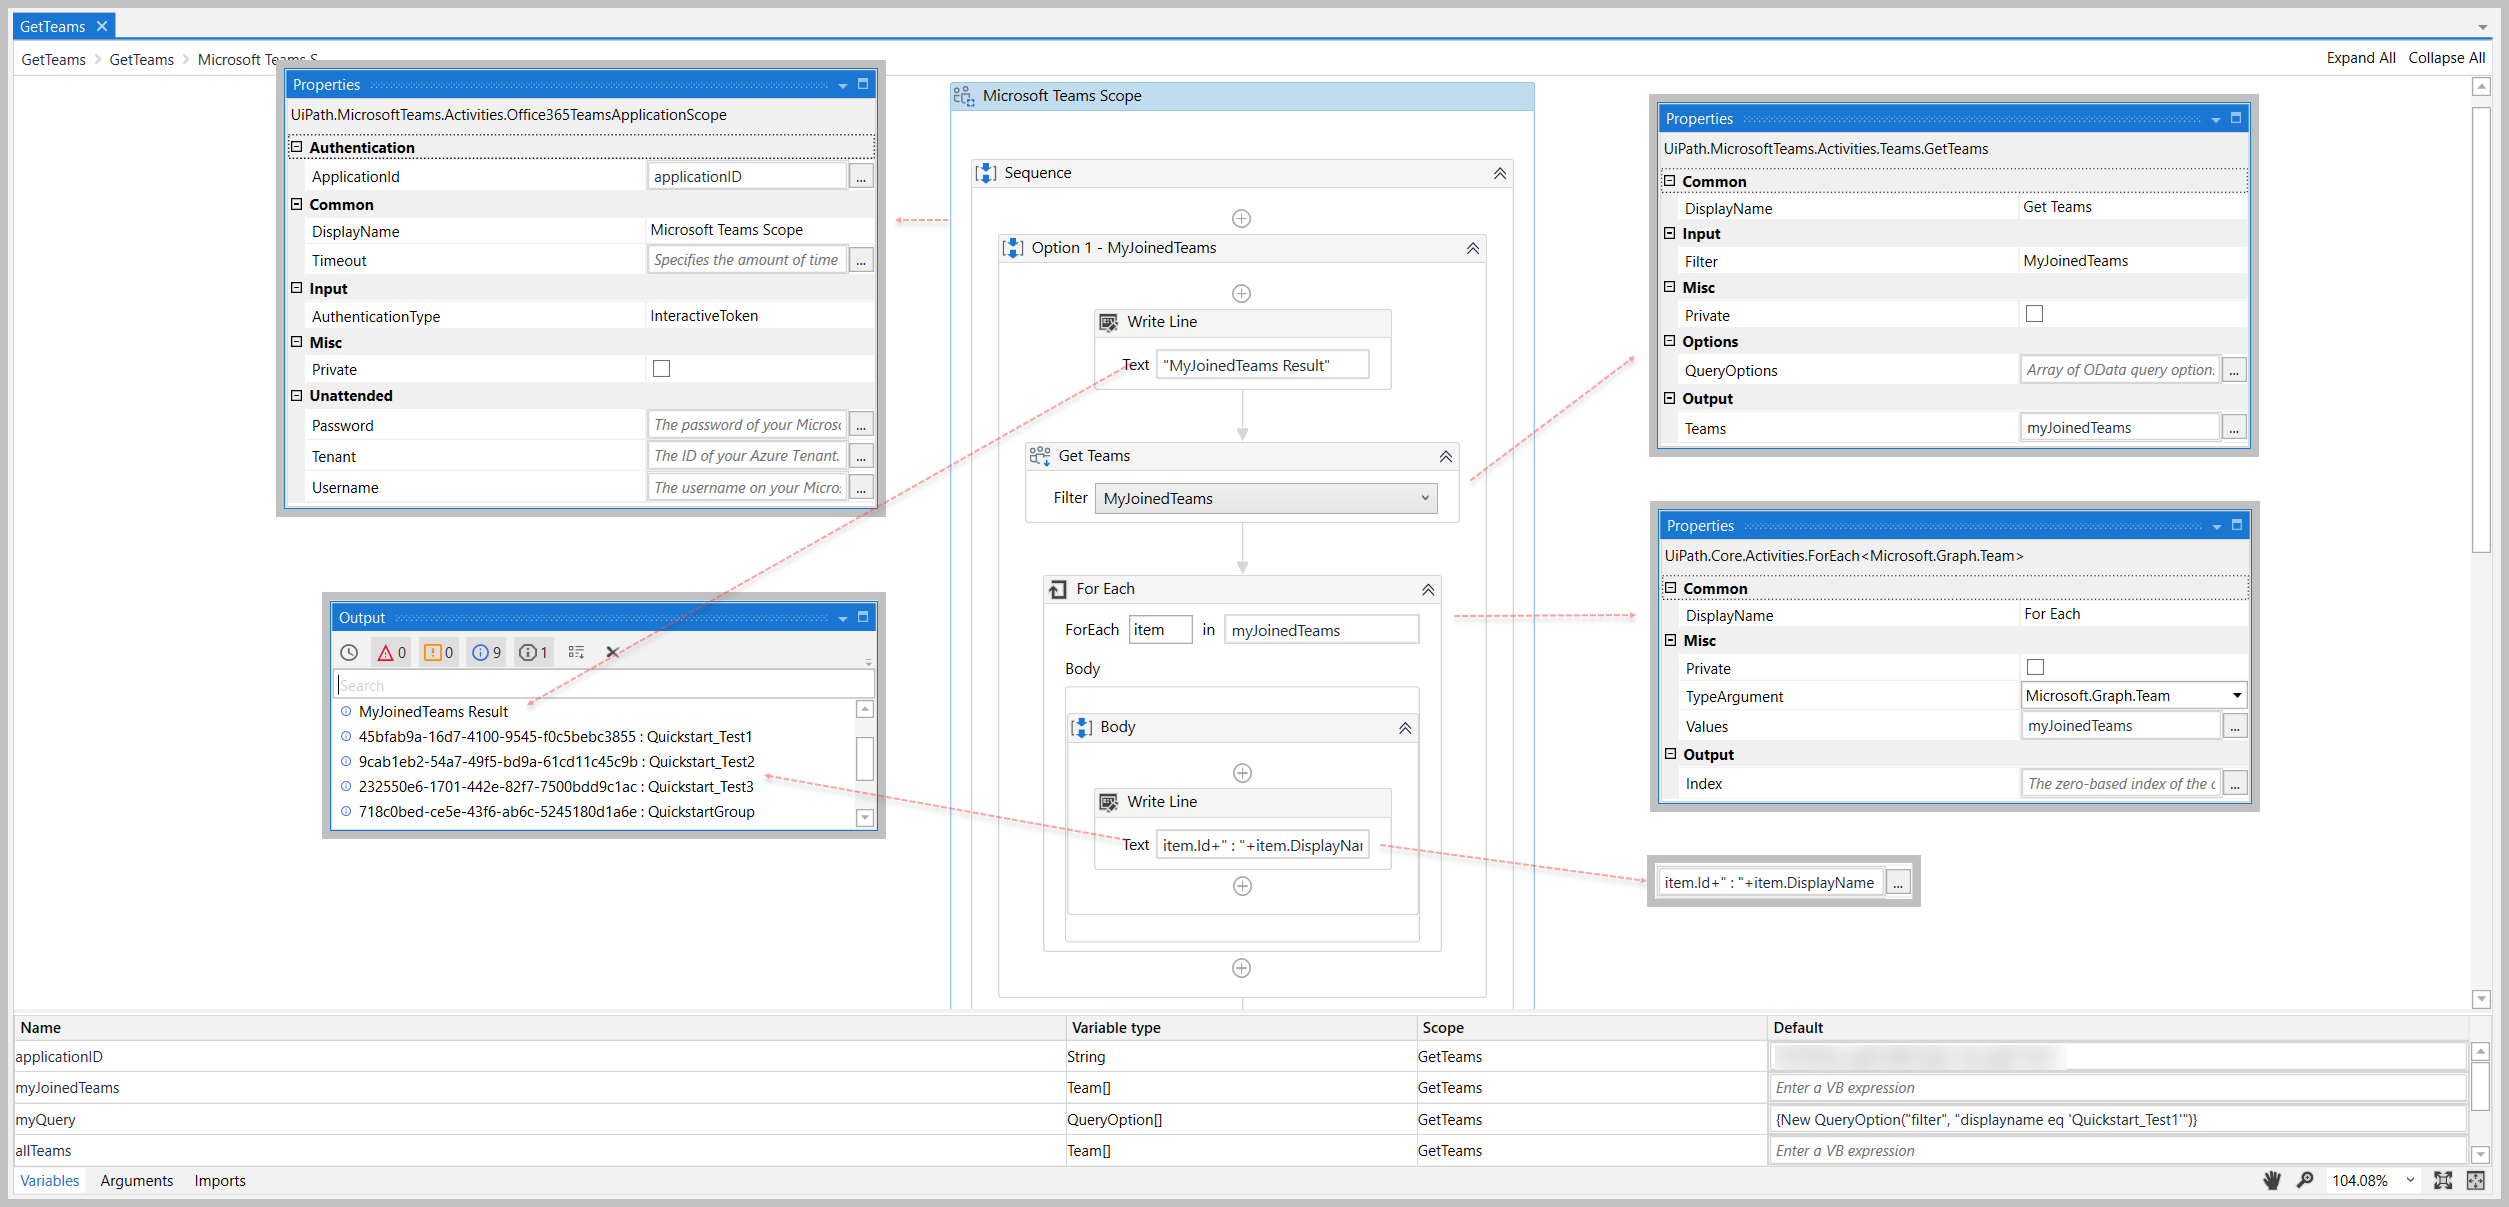Click the For Each activity icon

click(x=1058, y=589)
